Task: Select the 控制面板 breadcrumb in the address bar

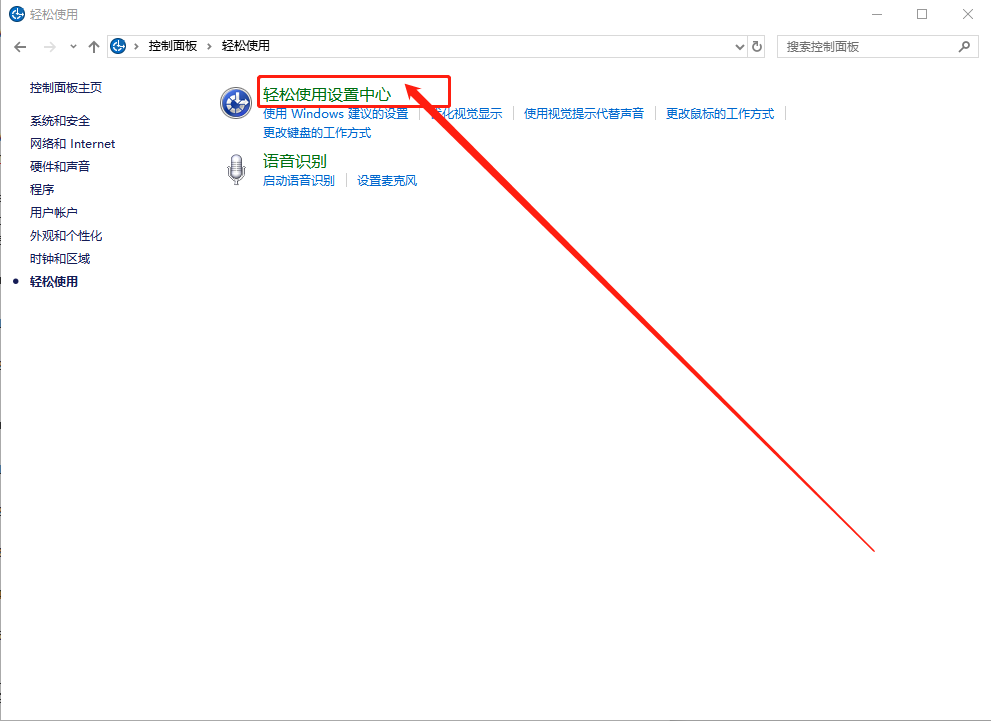Action: pos(172,46)
